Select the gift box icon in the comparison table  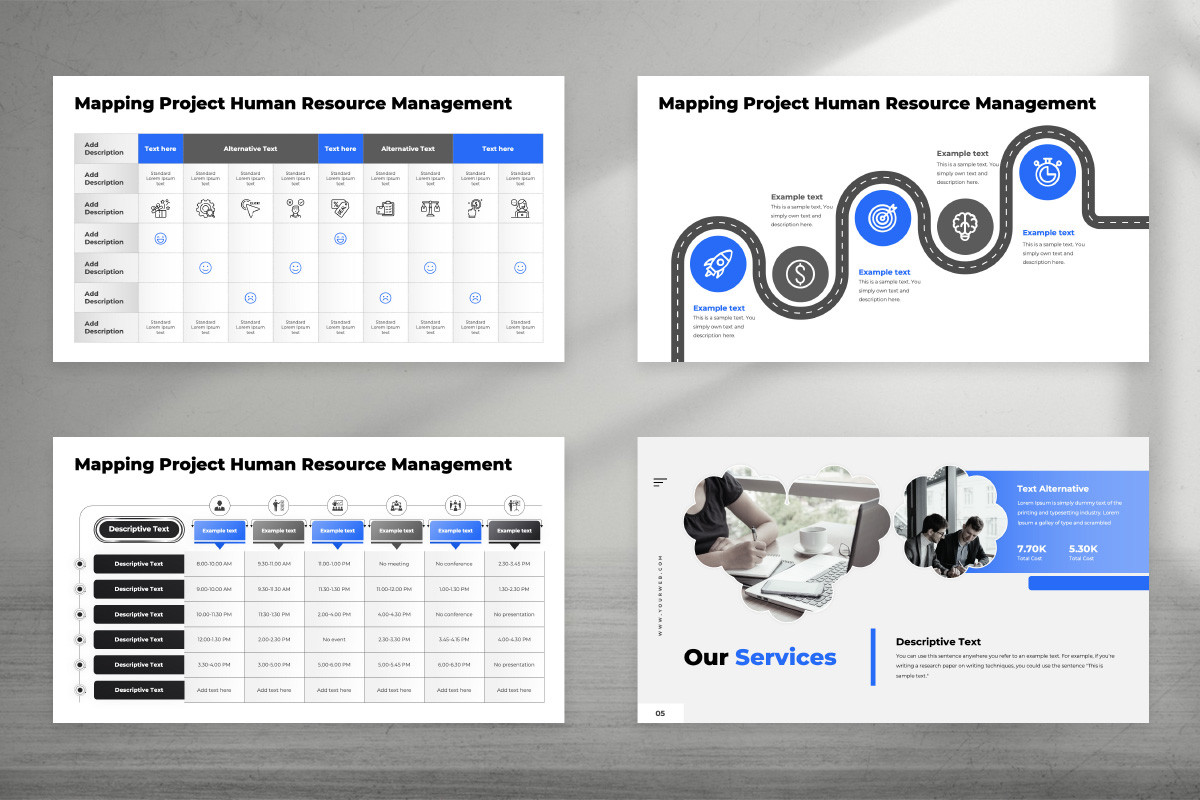(x=161, y=208)
